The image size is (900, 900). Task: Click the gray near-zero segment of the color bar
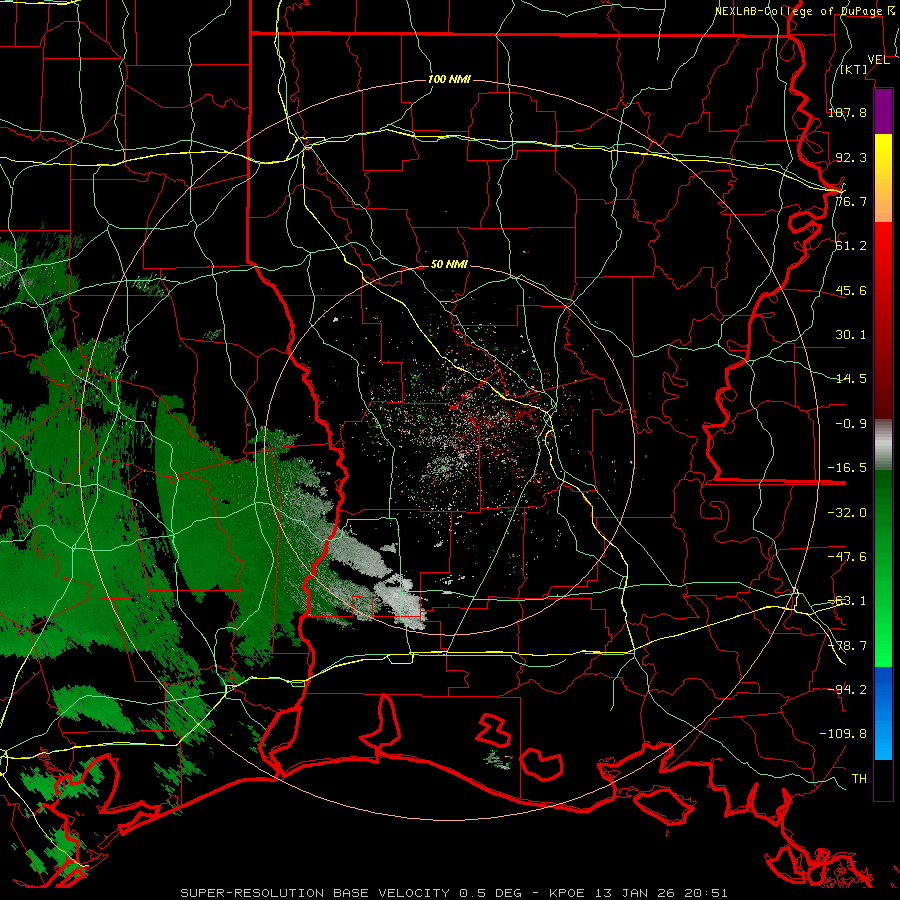coord(883,445)
